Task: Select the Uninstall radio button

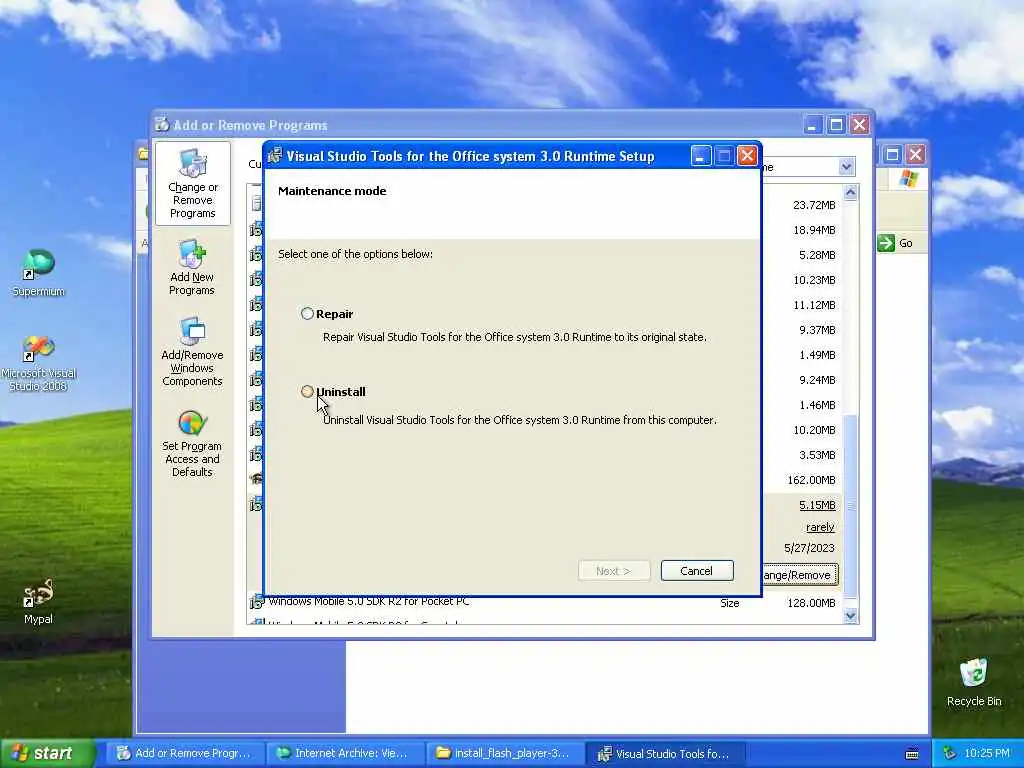Action: point(307,391)
